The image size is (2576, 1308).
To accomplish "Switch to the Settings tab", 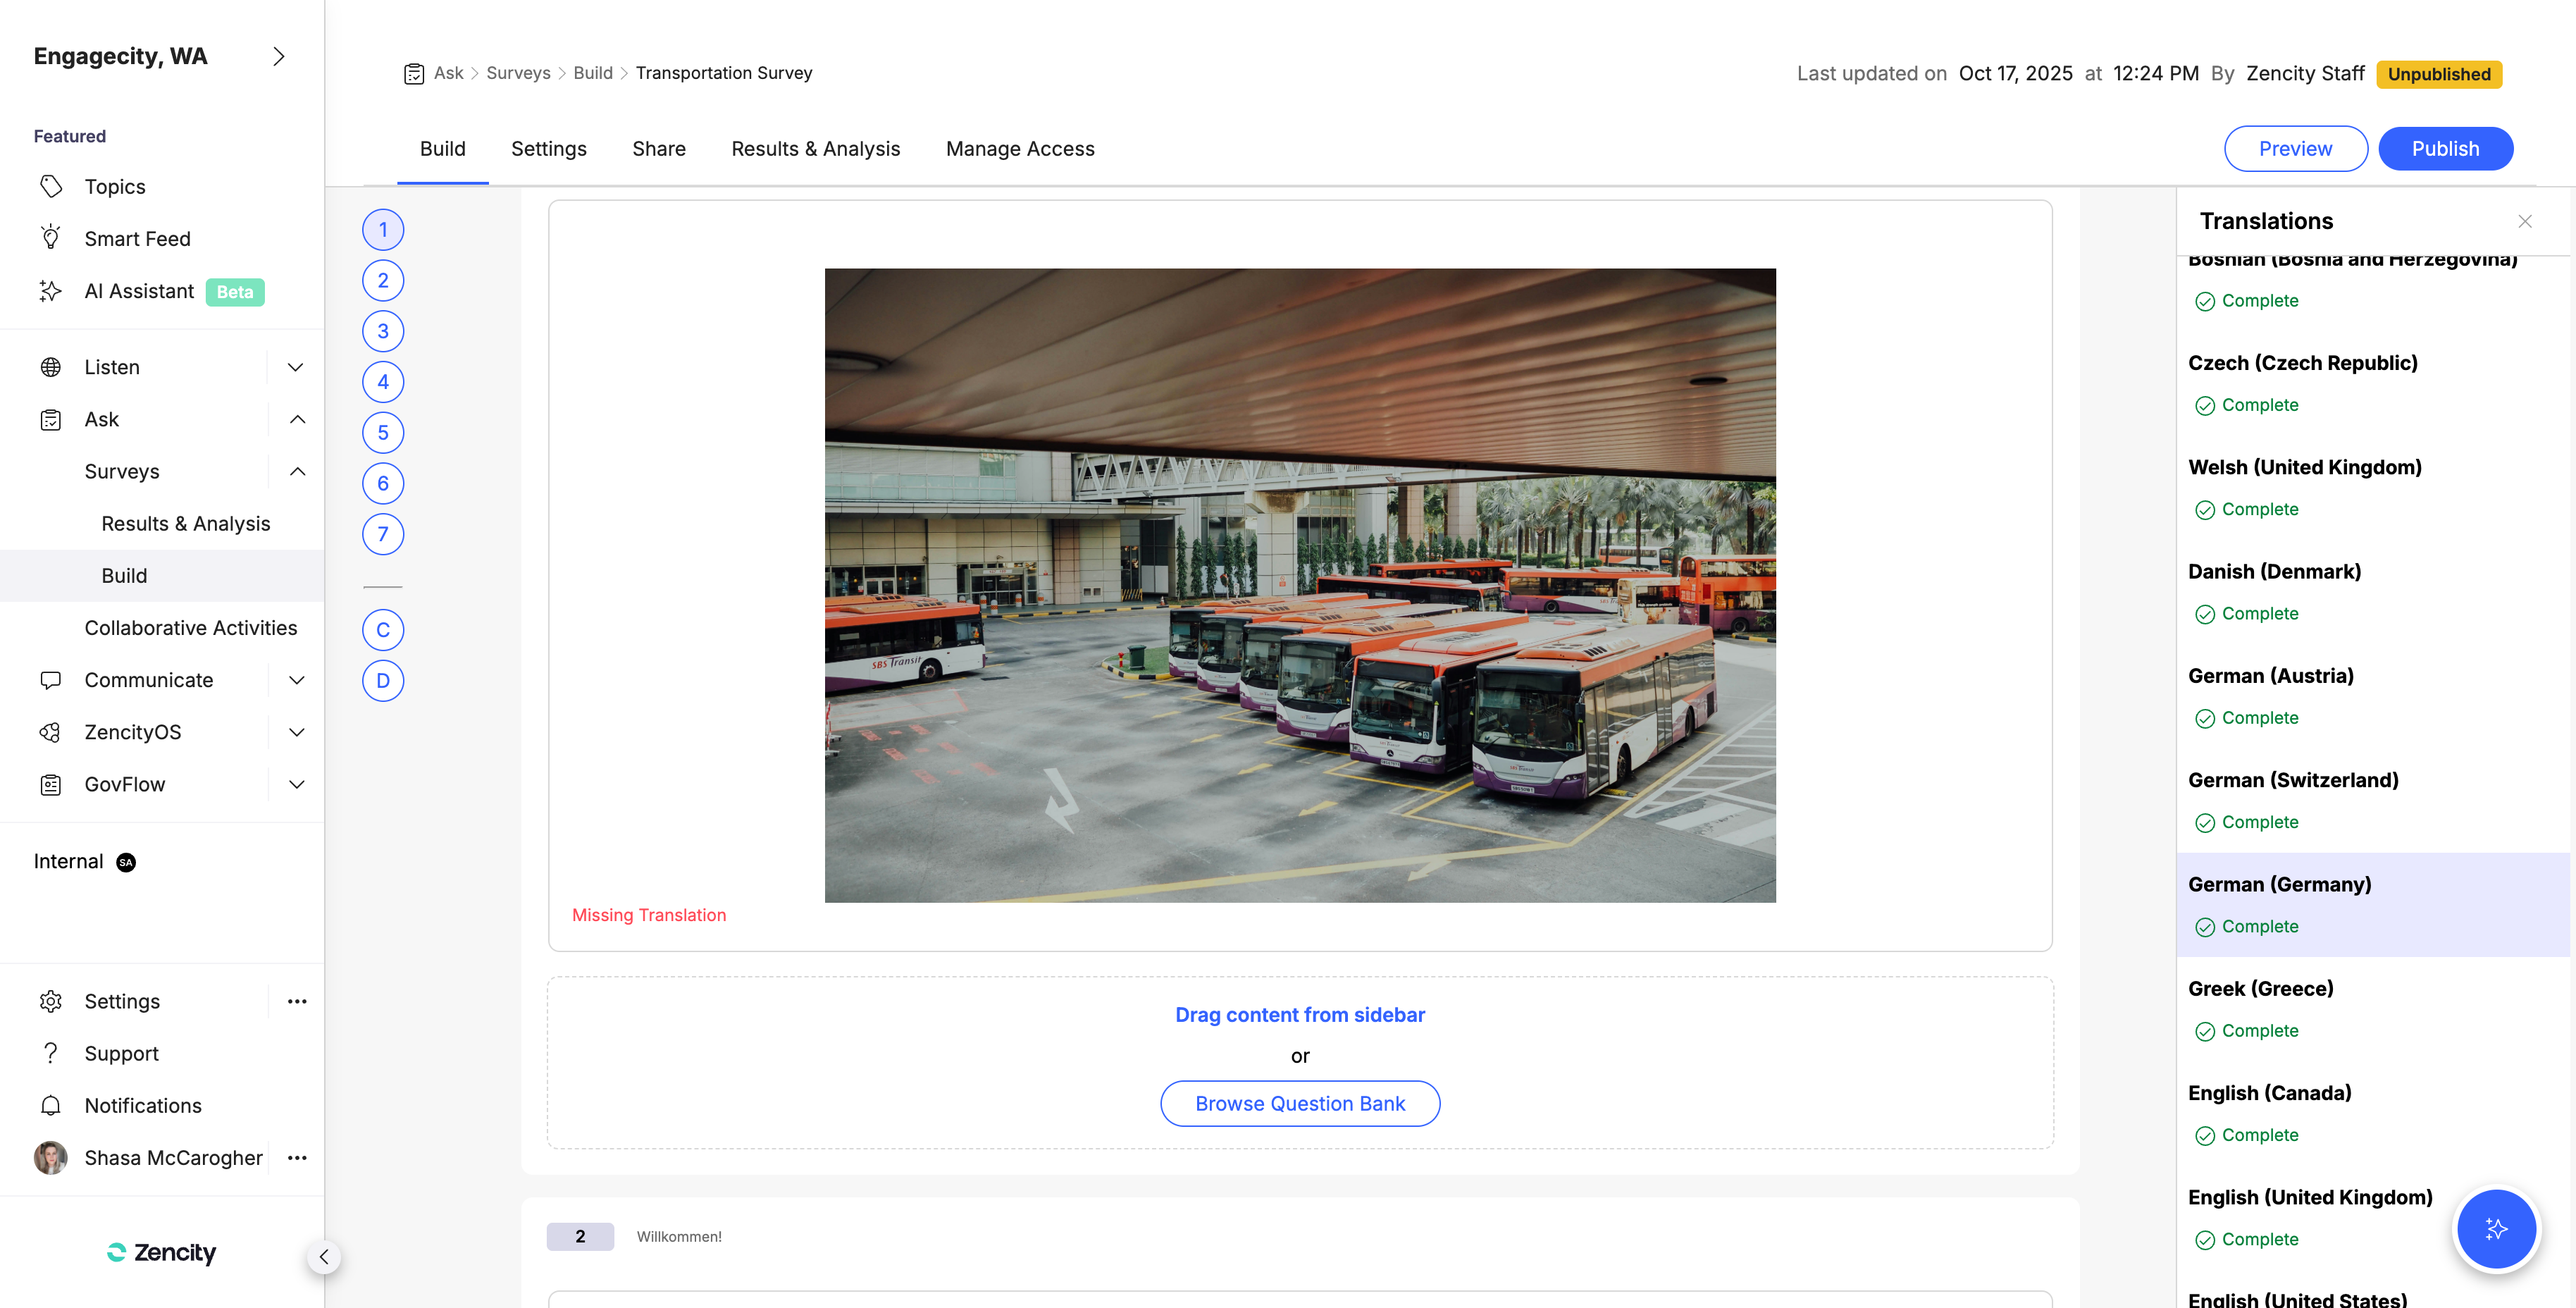I will pos(548,148).
